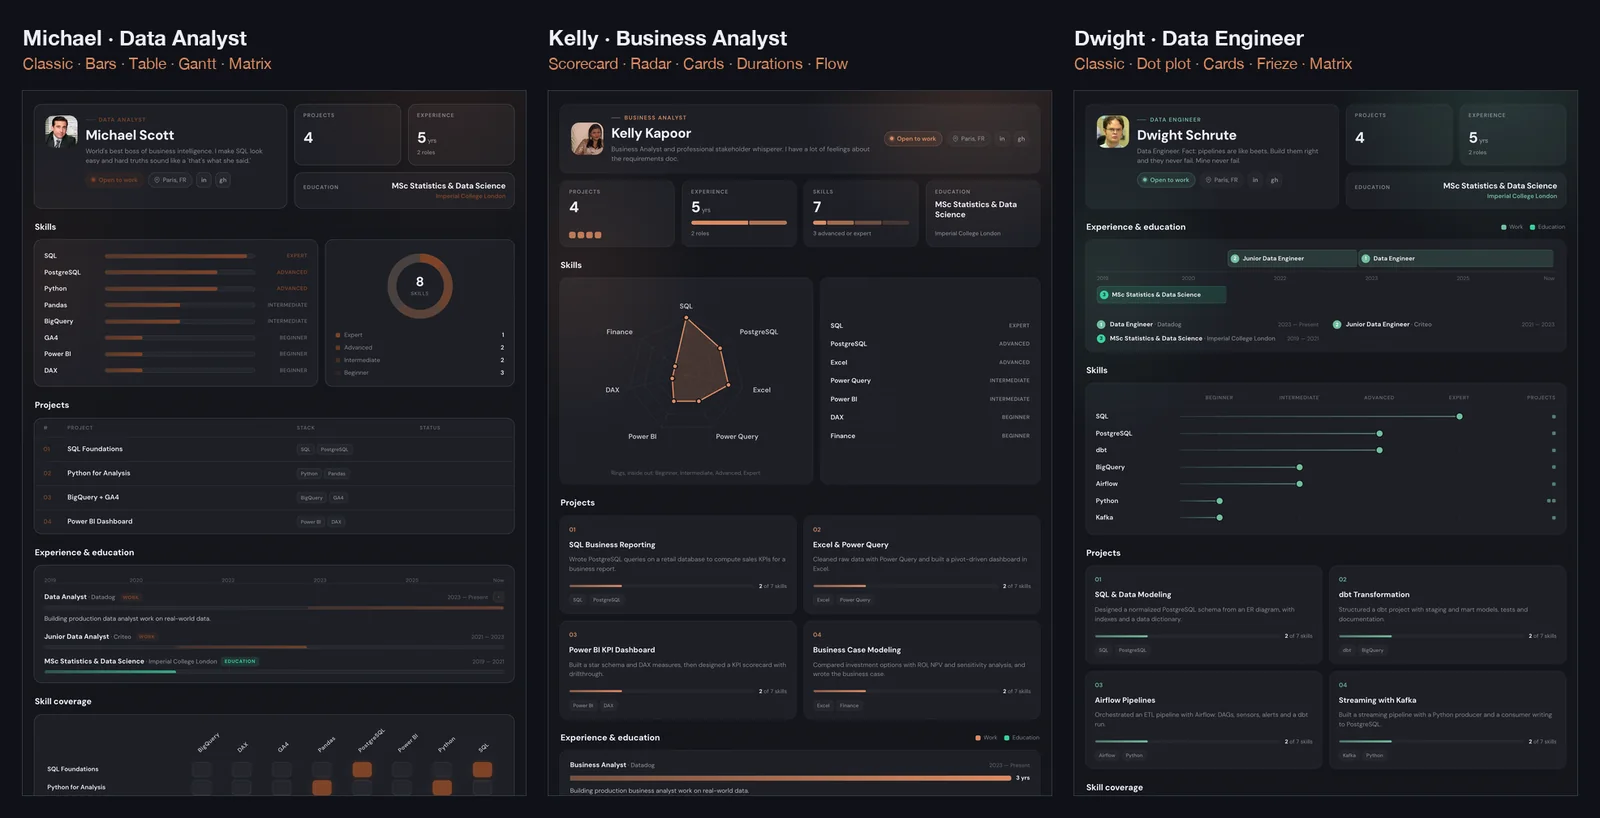Click Kelly's Projects stat card showing 4
Viewport: 1600px width, 818px height.
(x=617, y=213)
